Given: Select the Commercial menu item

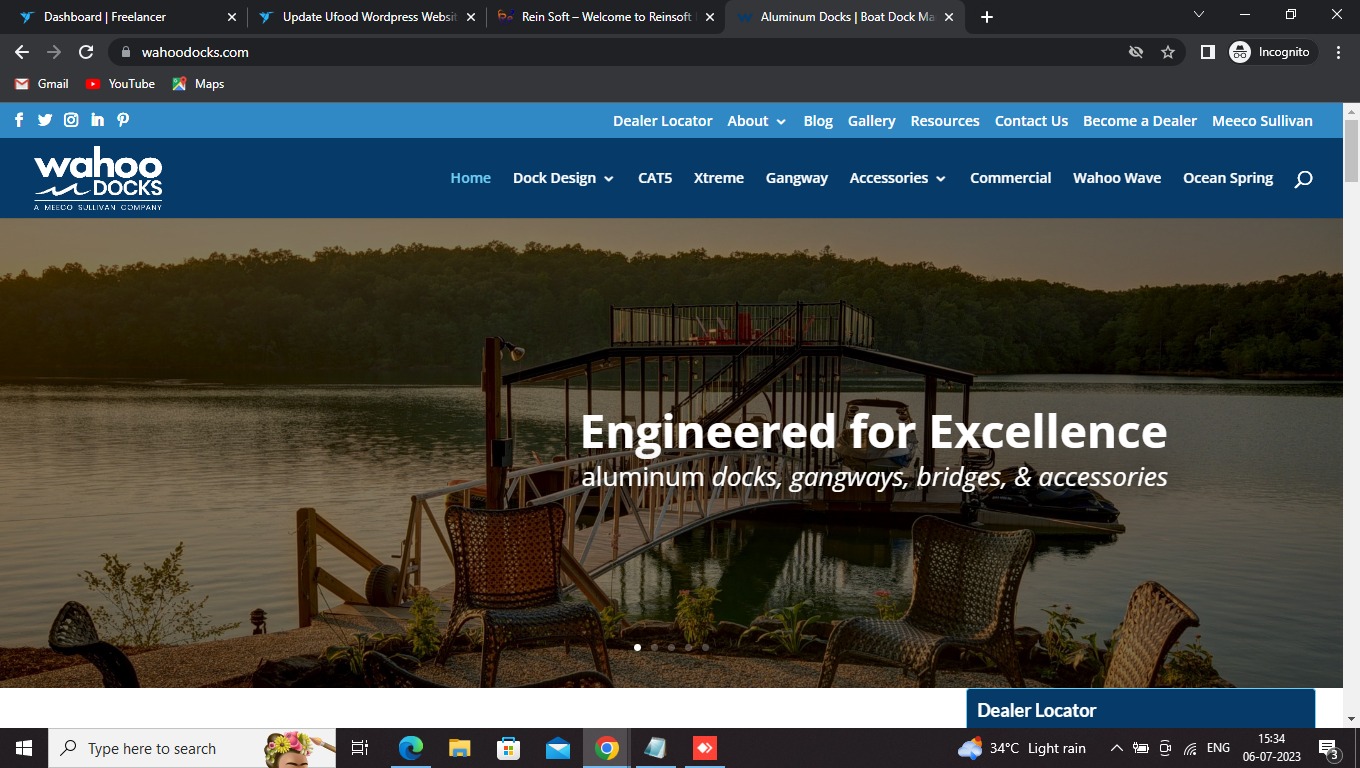Looking at the screenshot, I should 1010,178.
